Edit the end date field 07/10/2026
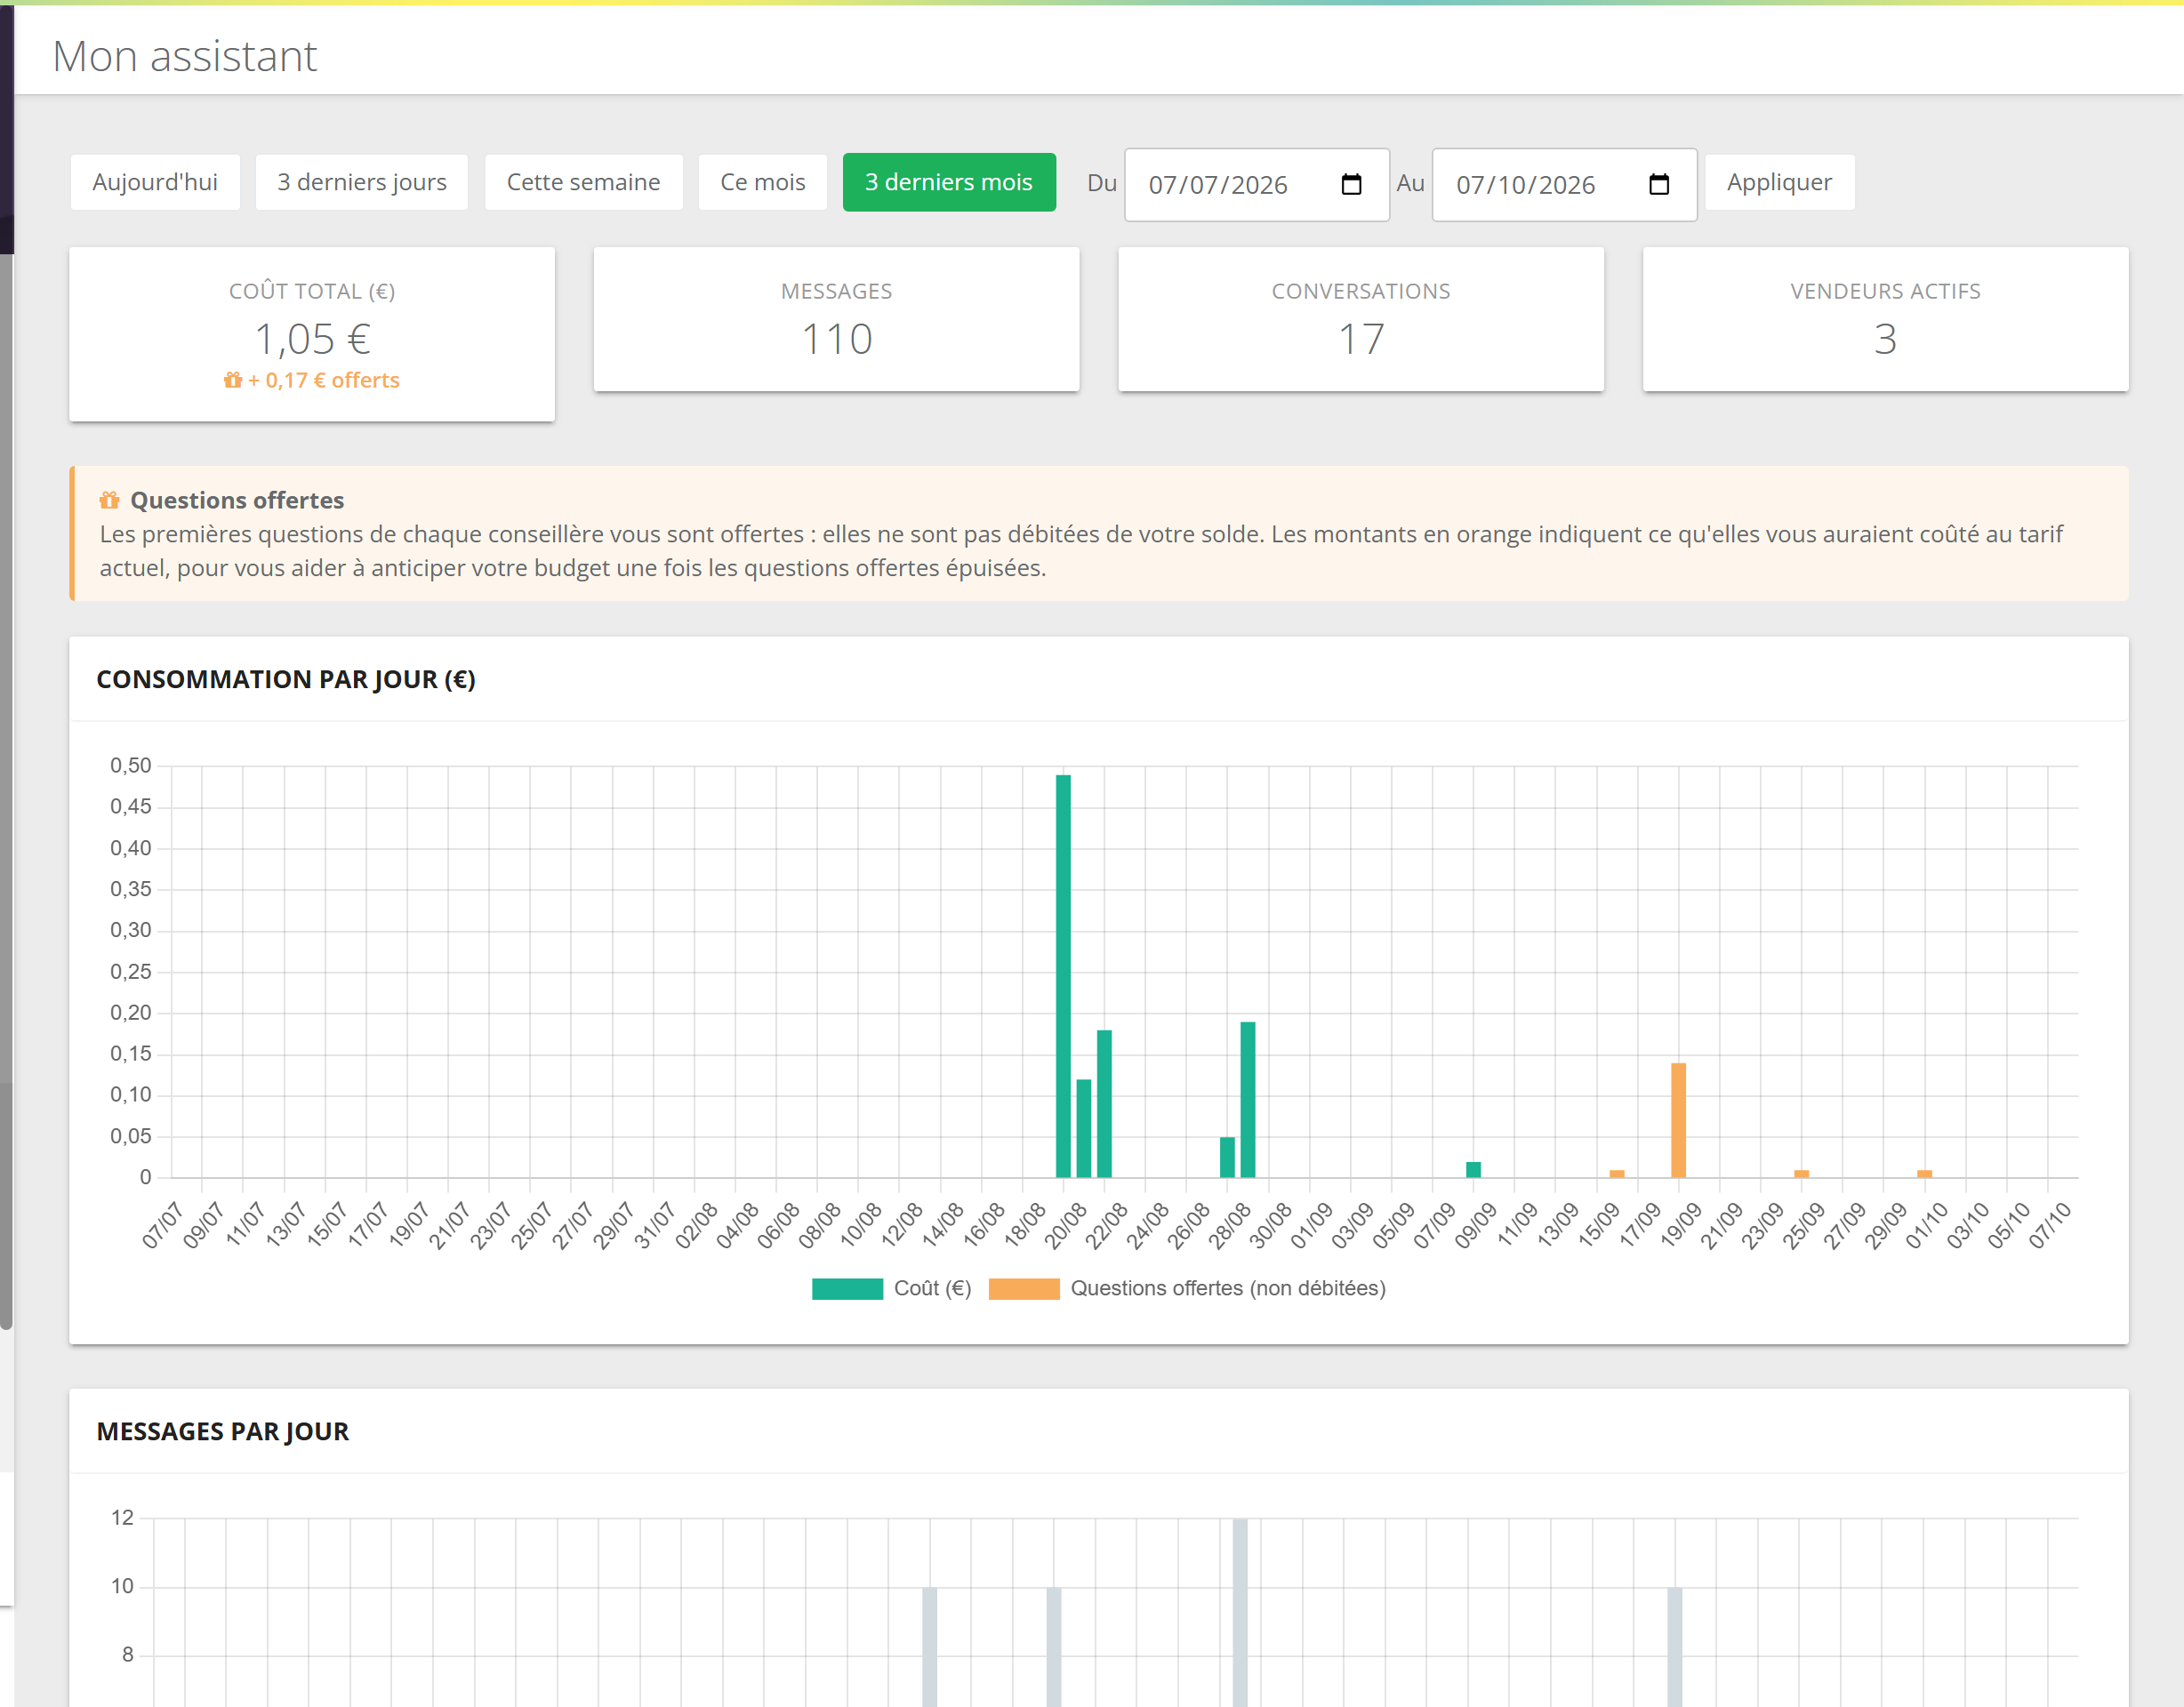Viewport: 2184px width, 1707px height. (x=1564, y=184)
